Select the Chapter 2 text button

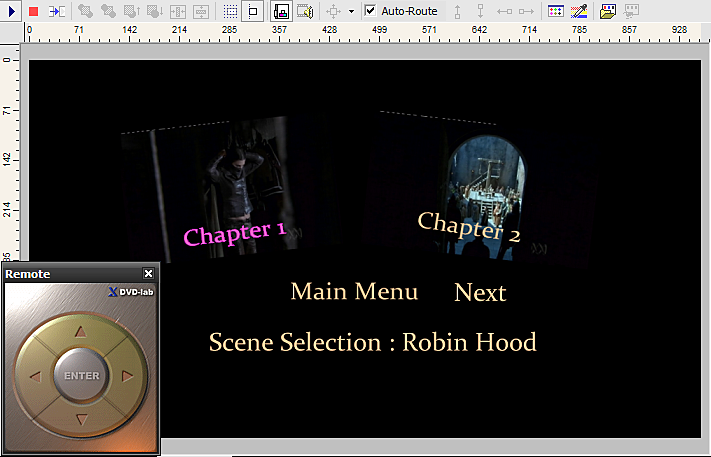tap(469, 227)
